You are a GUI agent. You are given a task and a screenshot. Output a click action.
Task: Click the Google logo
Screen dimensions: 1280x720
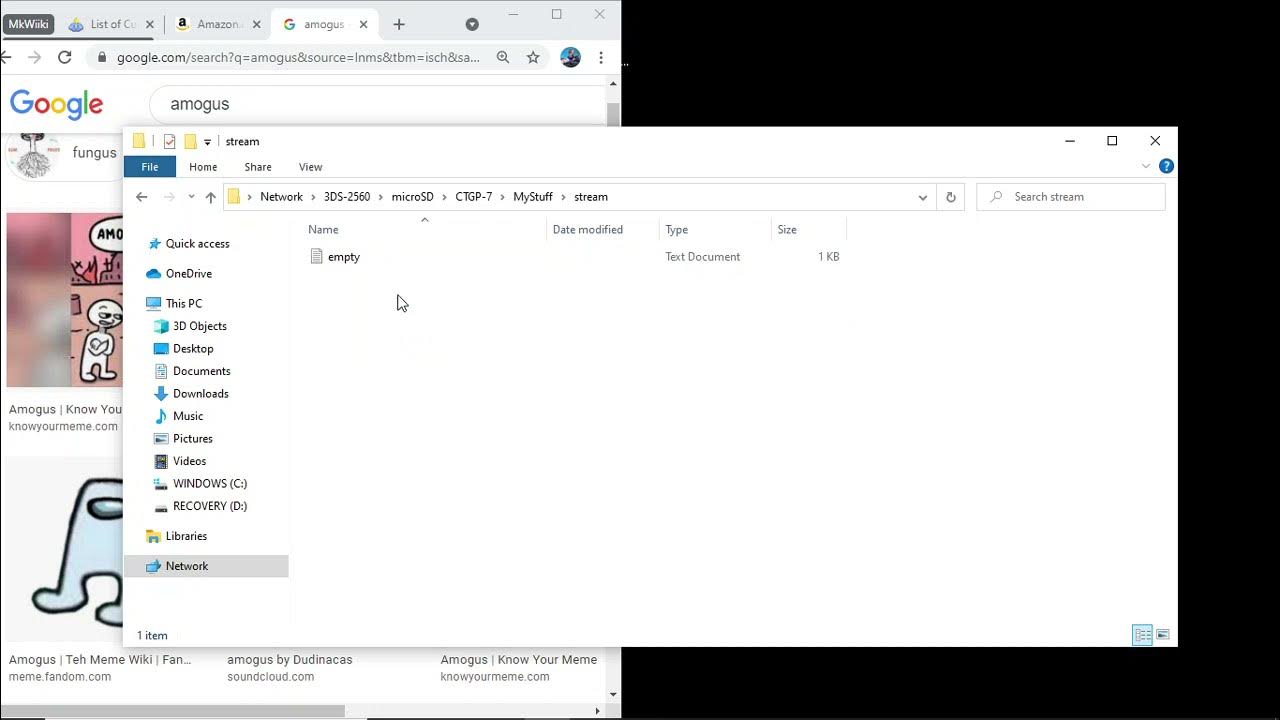[x=57, y=104]
